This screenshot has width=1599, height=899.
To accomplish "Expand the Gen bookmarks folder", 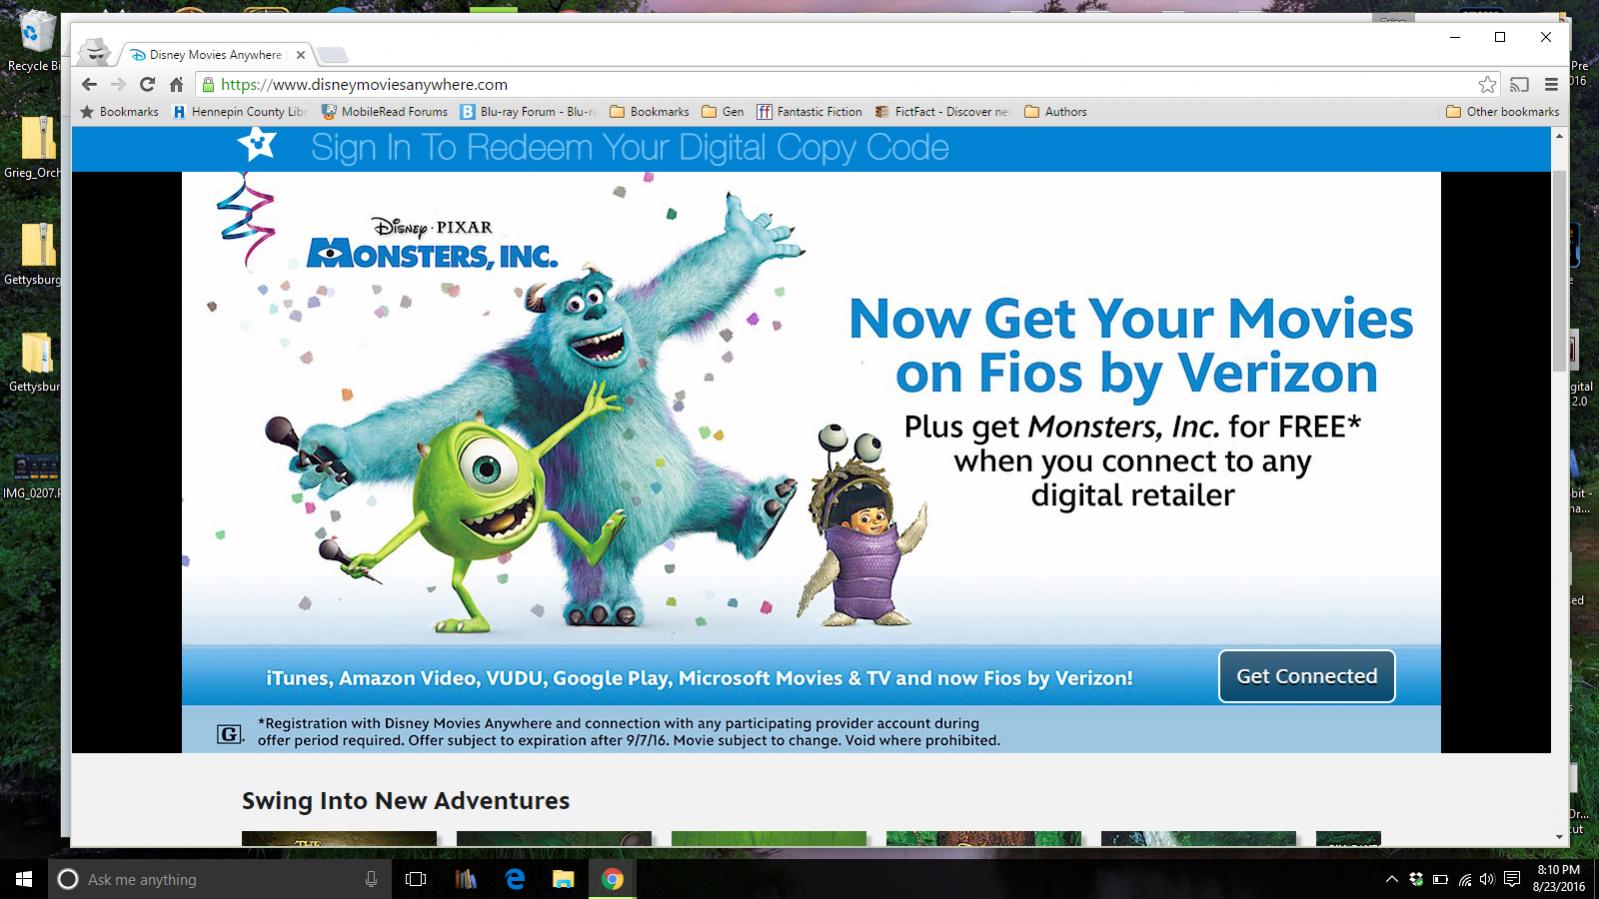I will click(x=723, y=112).
